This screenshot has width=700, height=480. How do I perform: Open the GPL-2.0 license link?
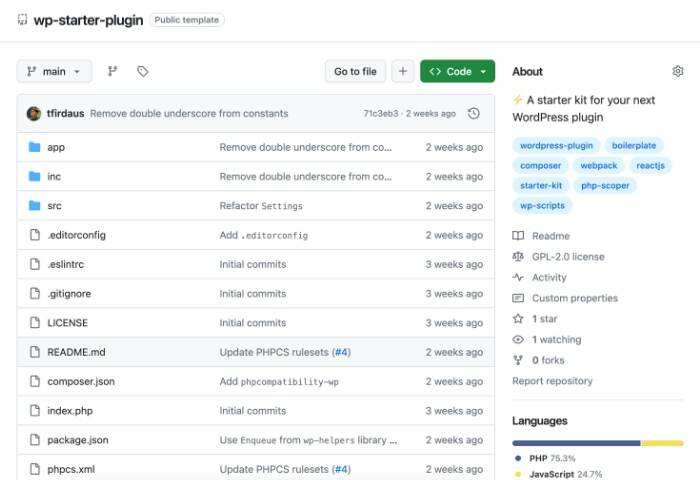(568, 256)
